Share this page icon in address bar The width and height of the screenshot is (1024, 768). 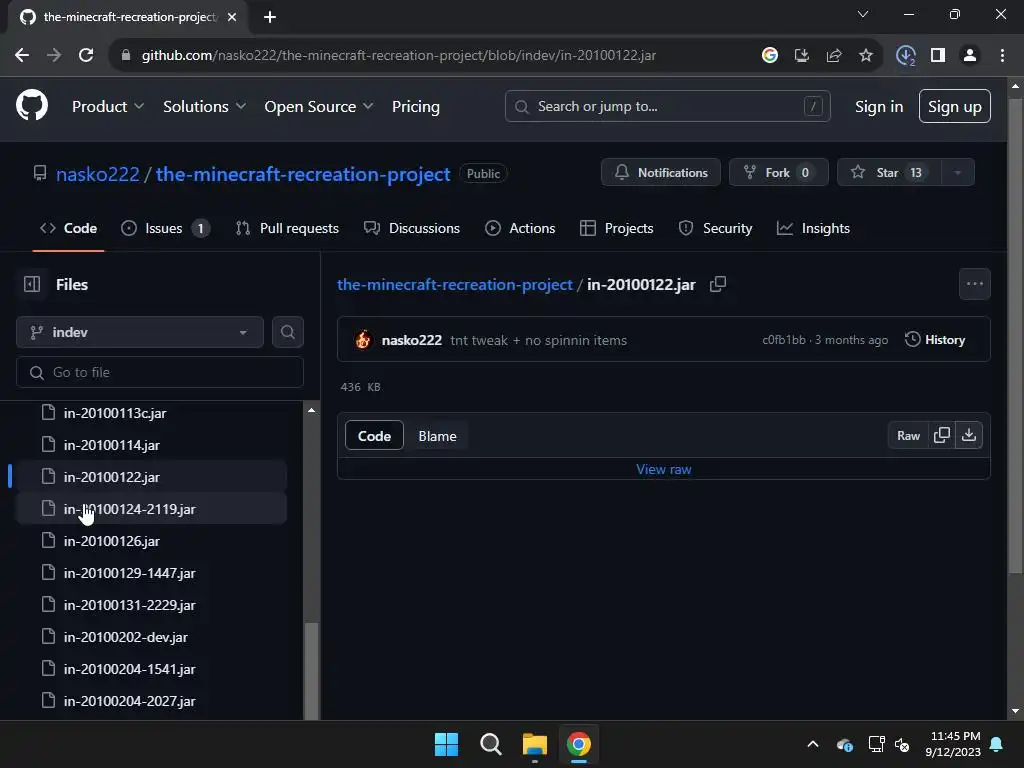point(834,56)
